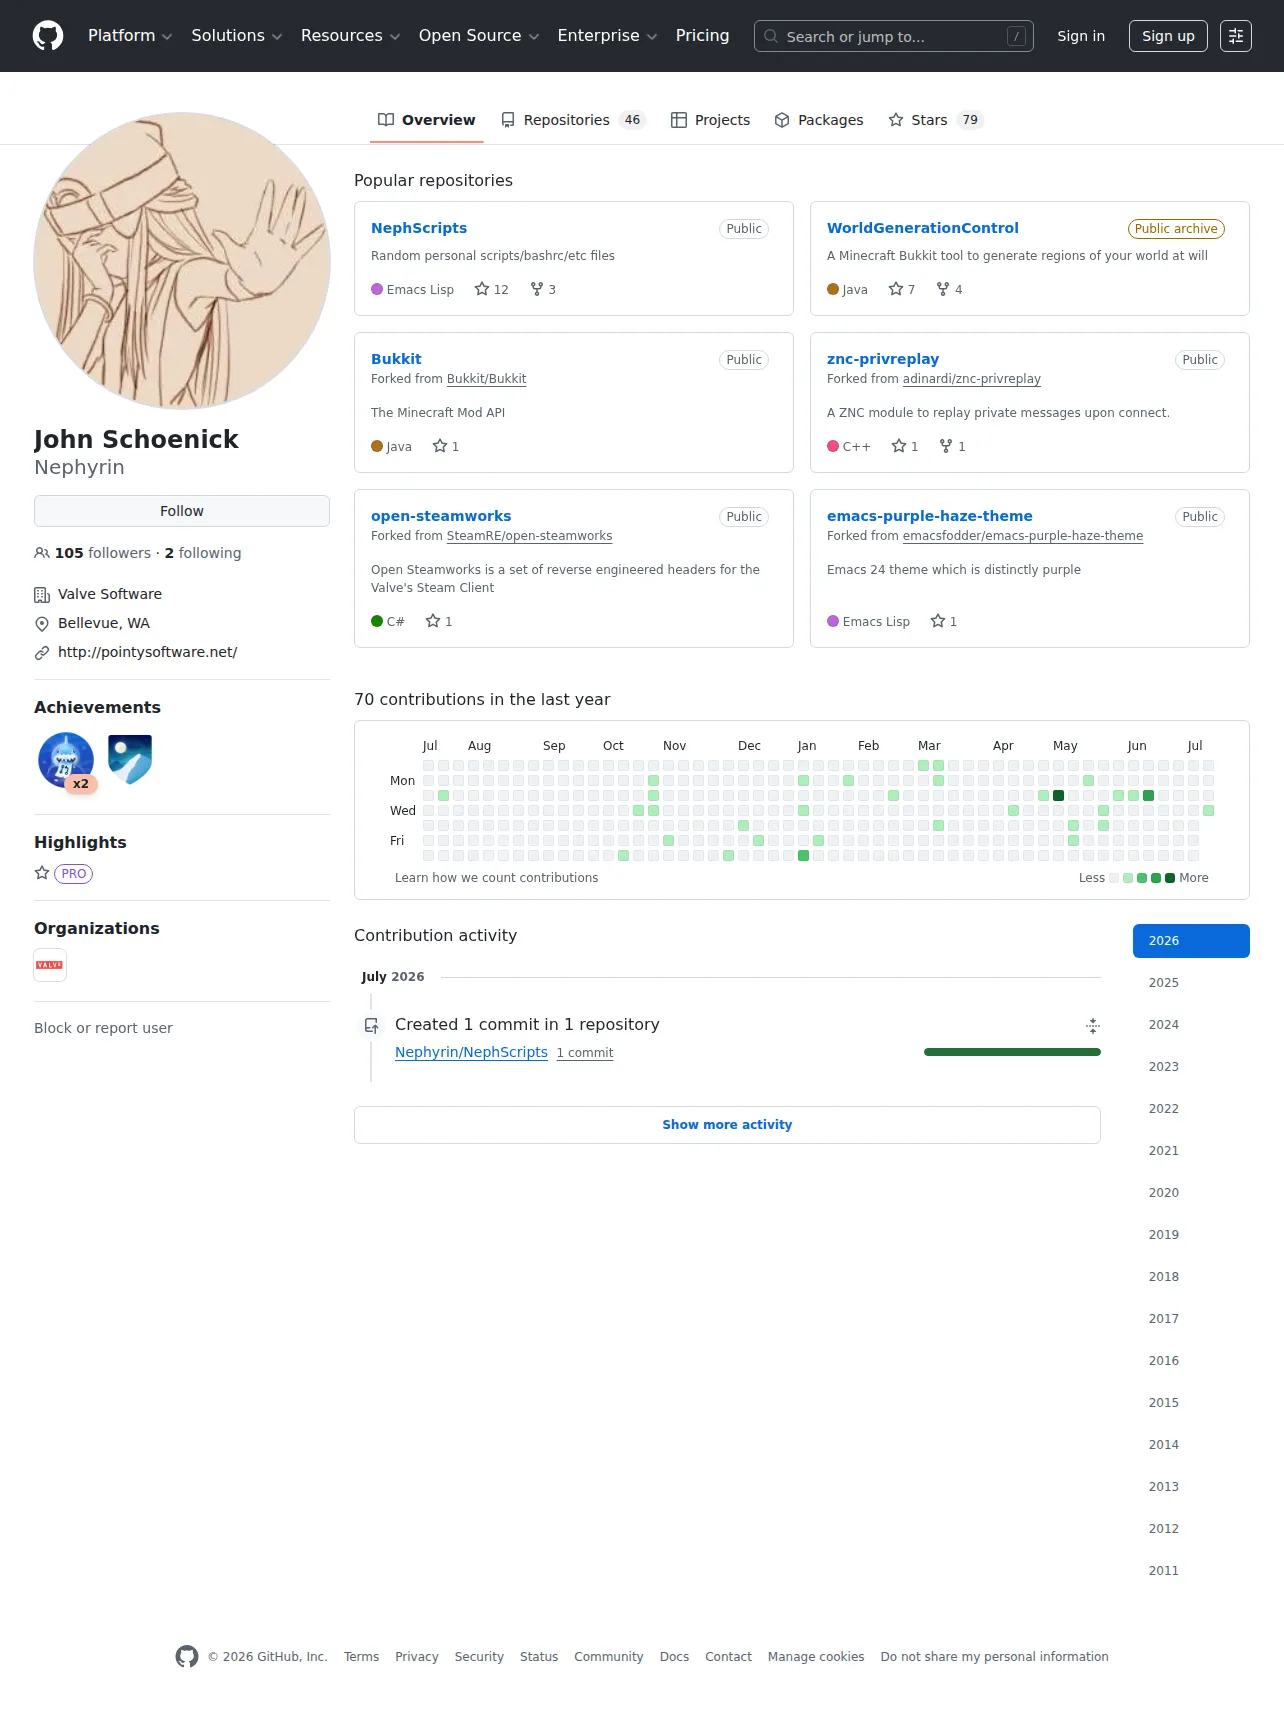View znc-privreplay forks icon
This screenshot has height=1710, width=1284.
click(x=946, y=446)
